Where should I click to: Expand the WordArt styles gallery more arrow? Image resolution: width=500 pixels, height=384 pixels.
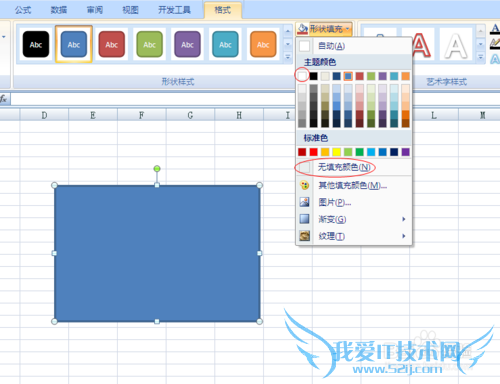tap(480, 57)
